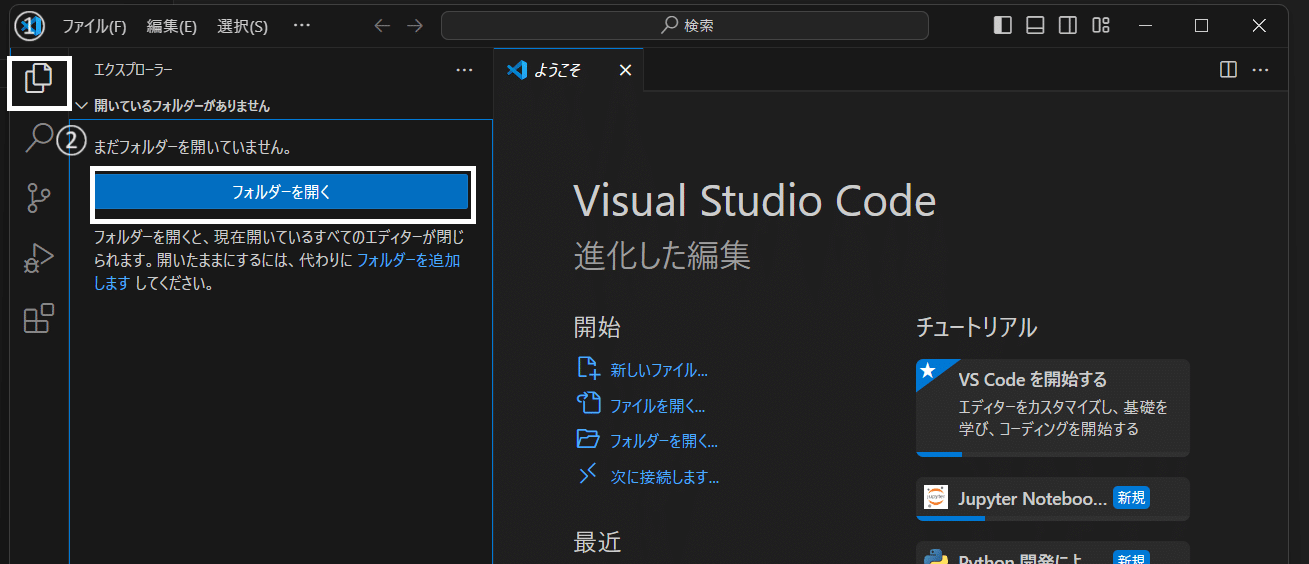Click the 最近 heading
Viewport: 1309px width, 564px height.
coord(597,542)
